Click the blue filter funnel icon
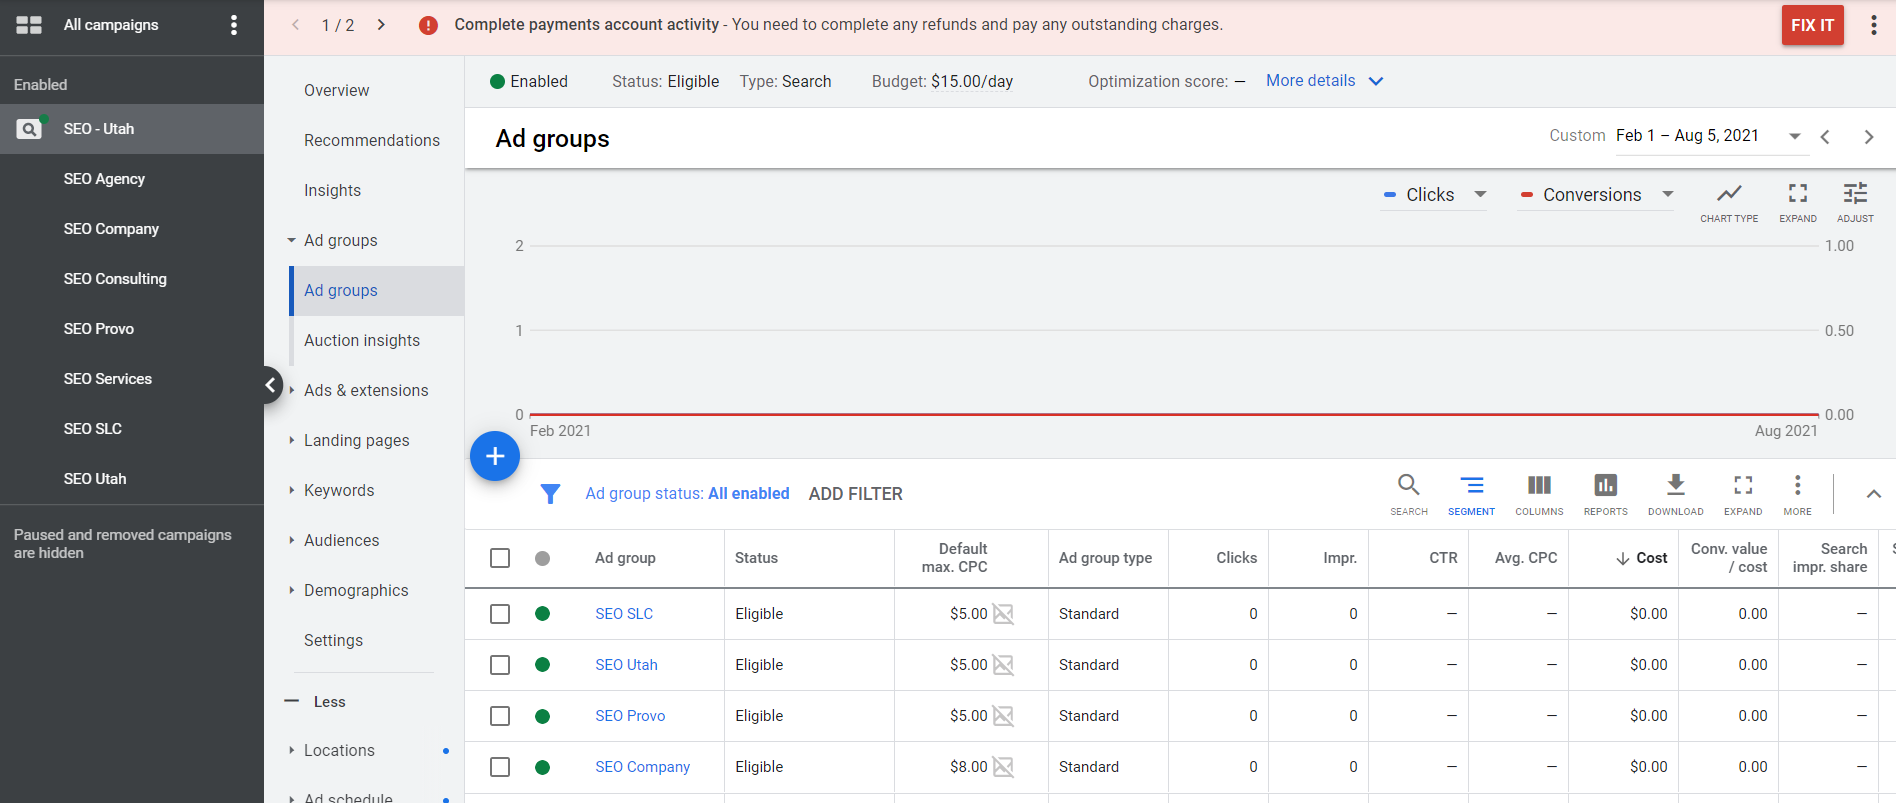Screen dimensions: 1896x803 coord(550,494)
